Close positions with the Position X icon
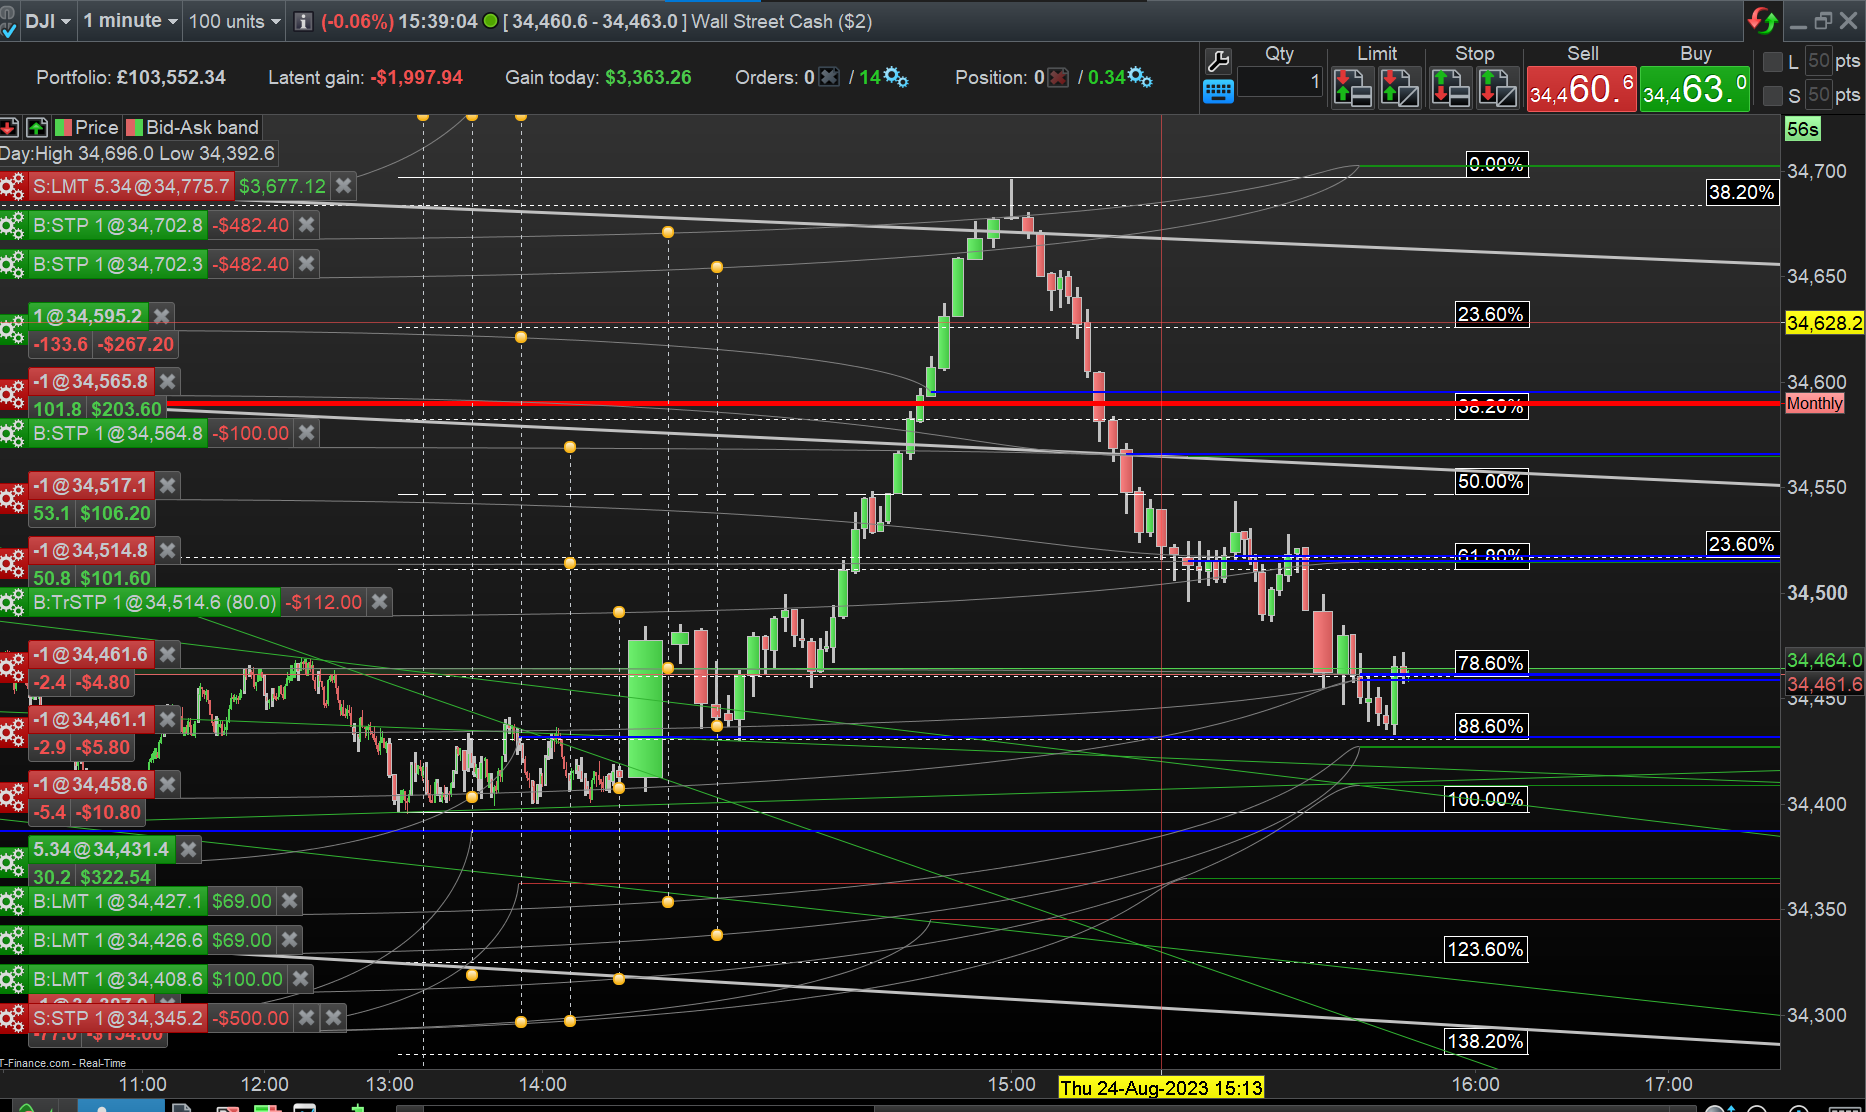Screen dimensions: 1866x1112 click(x=1058, y=77)
